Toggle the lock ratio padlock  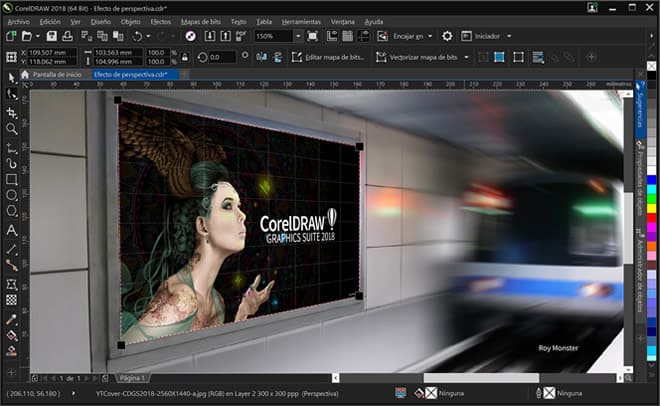184,57
